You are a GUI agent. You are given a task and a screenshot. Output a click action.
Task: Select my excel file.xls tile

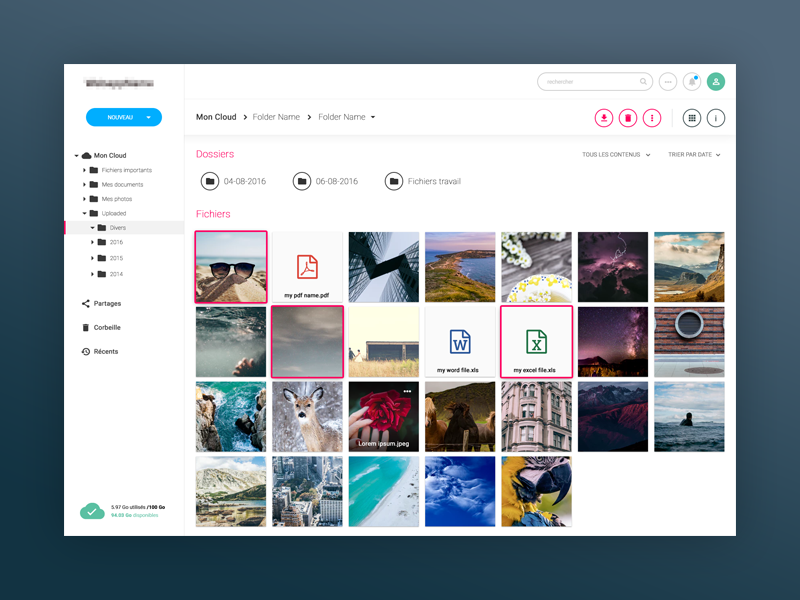537,342
